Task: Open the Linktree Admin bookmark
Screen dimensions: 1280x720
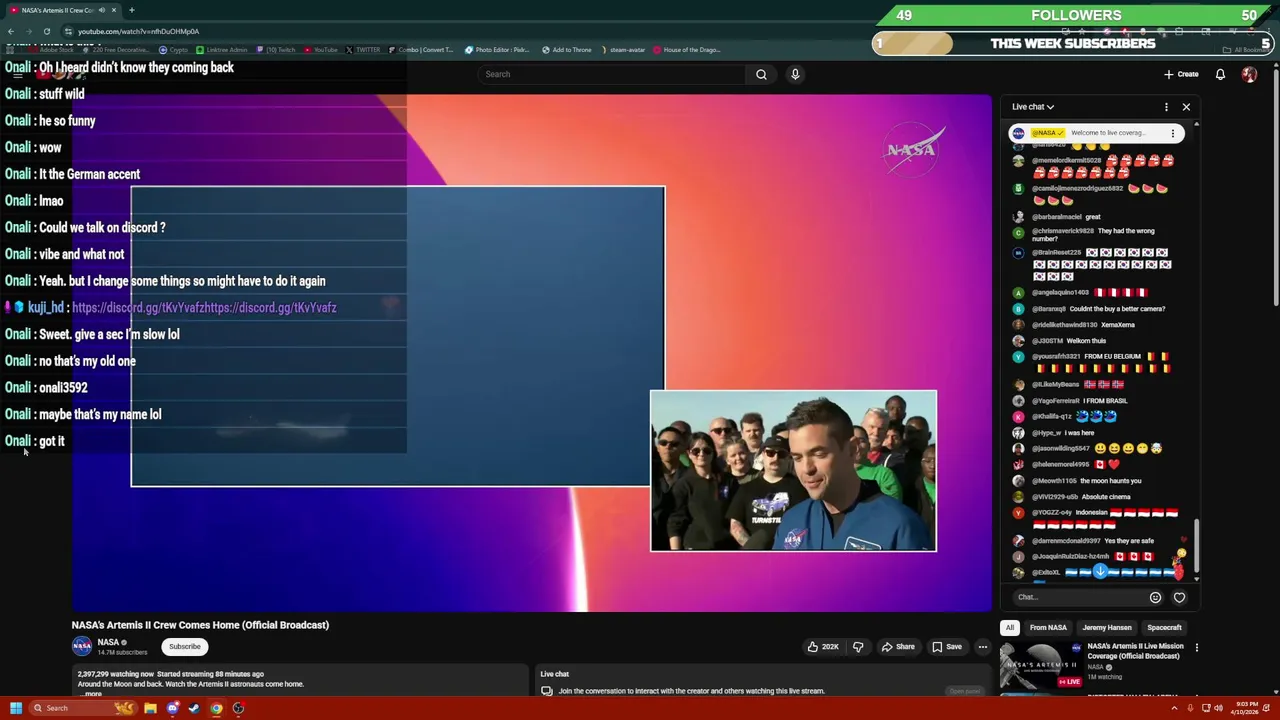Action: (222, 50)
